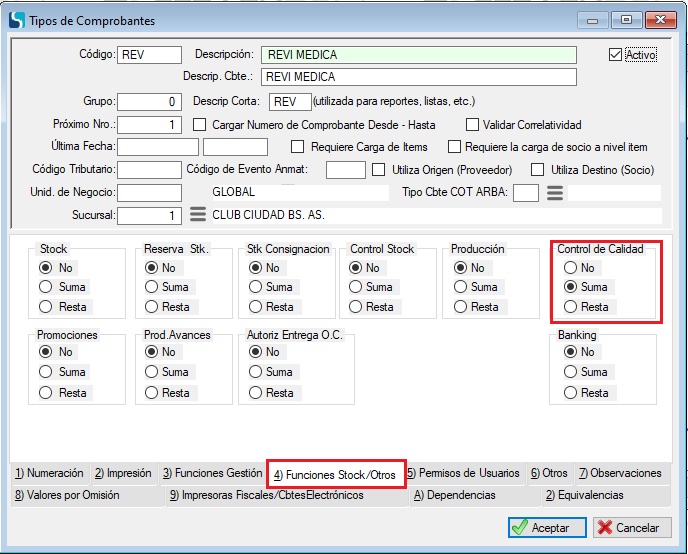The height and width of the screenshot is (554, 688).
Task: Select Resta under Control de Calidad
Action: (570, 307)
